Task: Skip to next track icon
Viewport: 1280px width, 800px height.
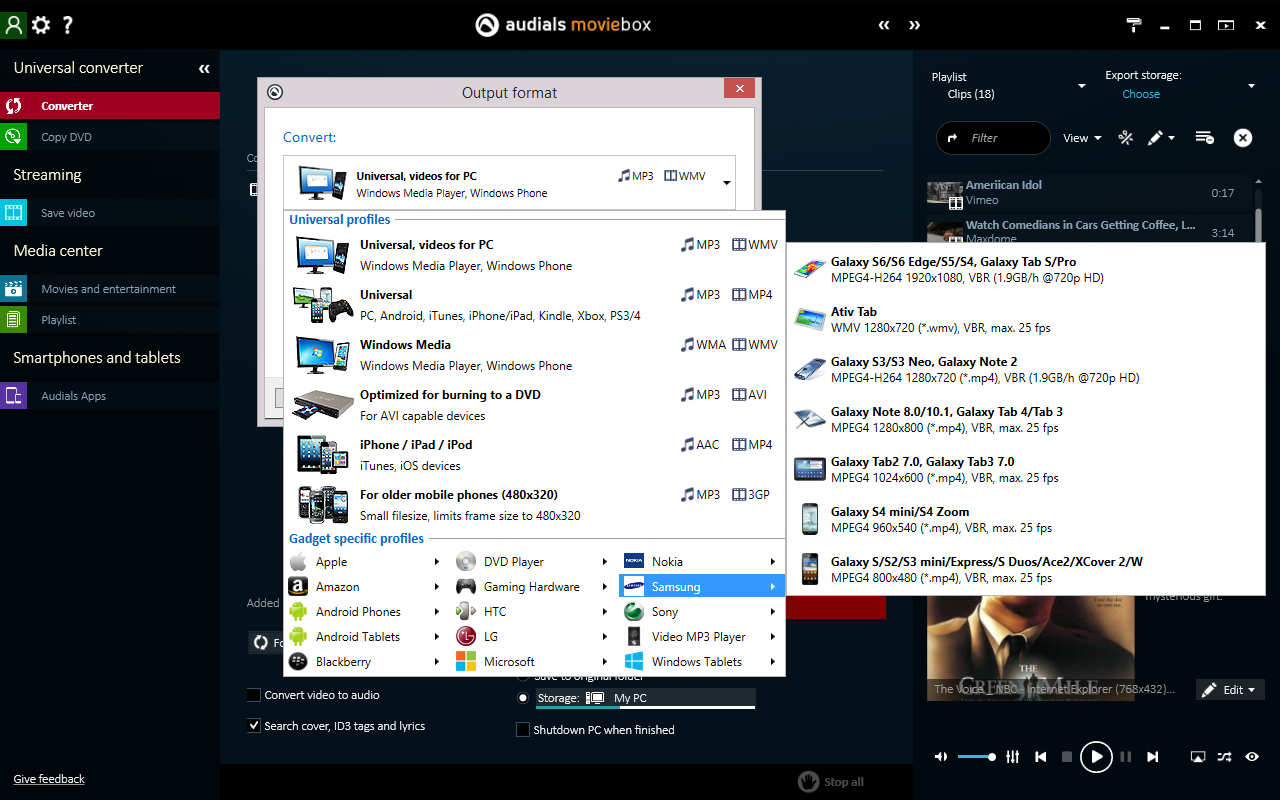Action: click(1153, 757)
